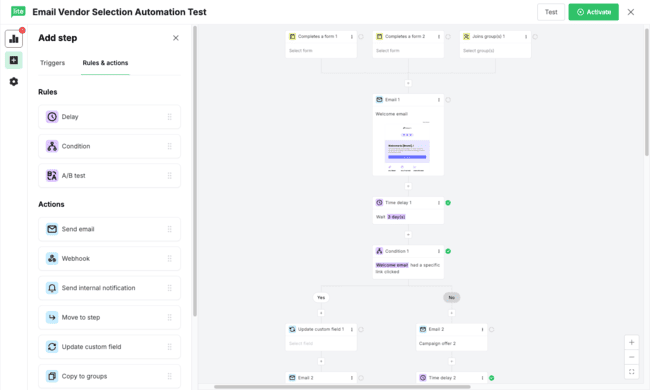
Task: Open the options menu on Update custom field 1
Action: (x=352, y=329)
